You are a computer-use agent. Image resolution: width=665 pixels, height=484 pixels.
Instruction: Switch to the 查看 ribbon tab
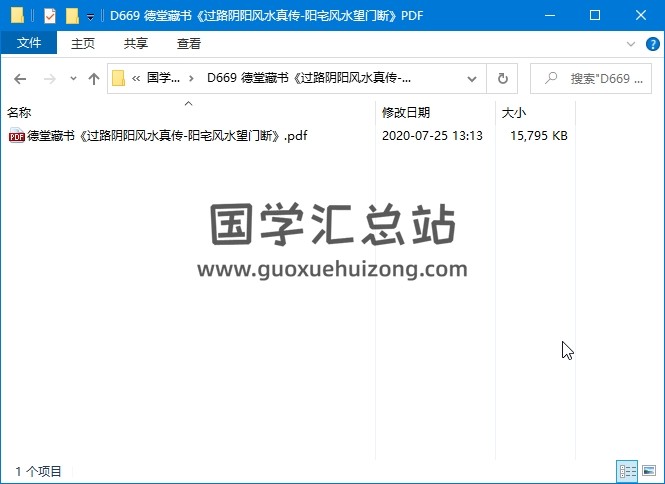click(189, 43)
